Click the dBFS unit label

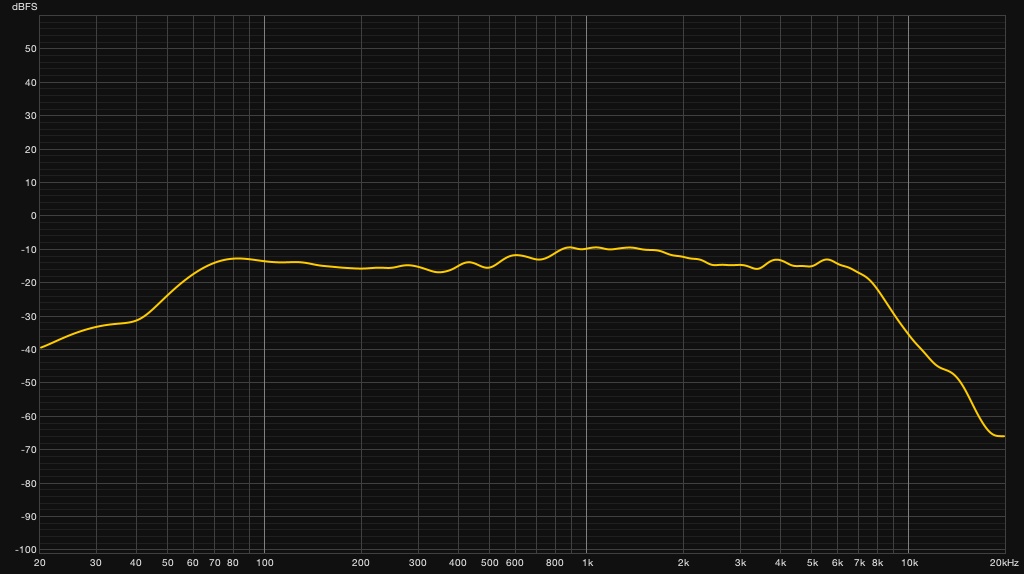click(24, 7)
